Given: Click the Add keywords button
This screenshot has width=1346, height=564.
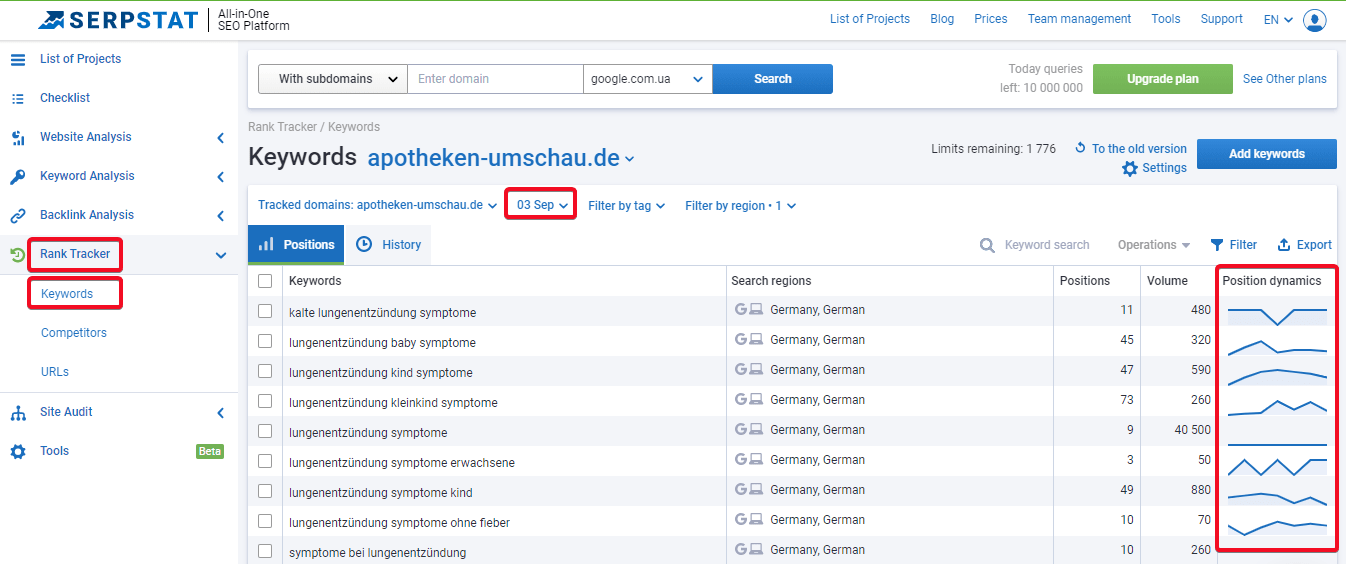Looking at the screenshot, I should tap(1266, 154).
